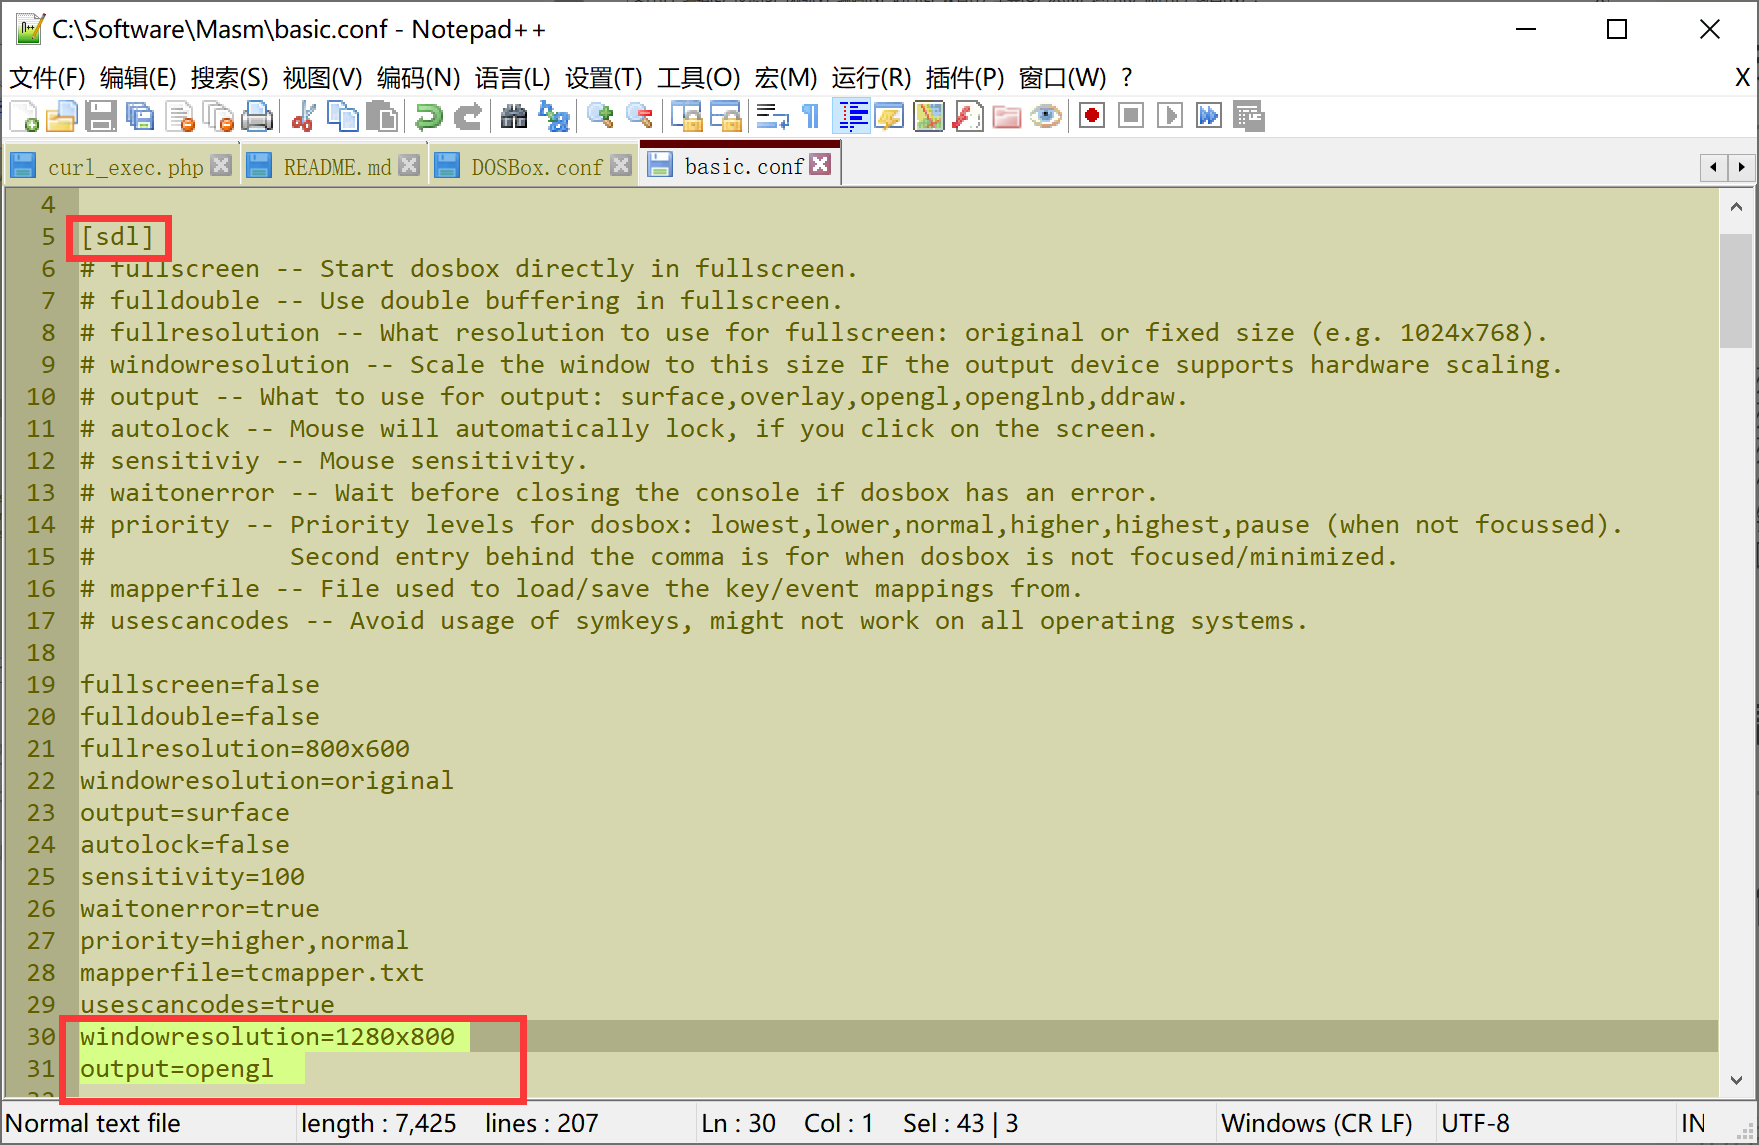Open the Find dialog
1759x1145 pixels.
514,116
